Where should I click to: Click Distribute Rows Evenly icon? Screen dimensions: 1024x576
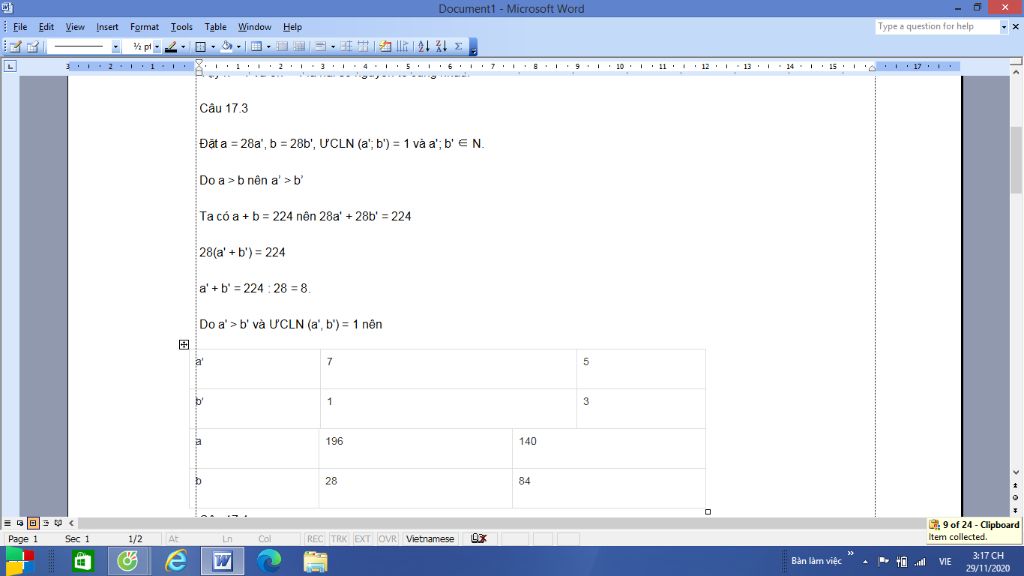coord(346,46)
